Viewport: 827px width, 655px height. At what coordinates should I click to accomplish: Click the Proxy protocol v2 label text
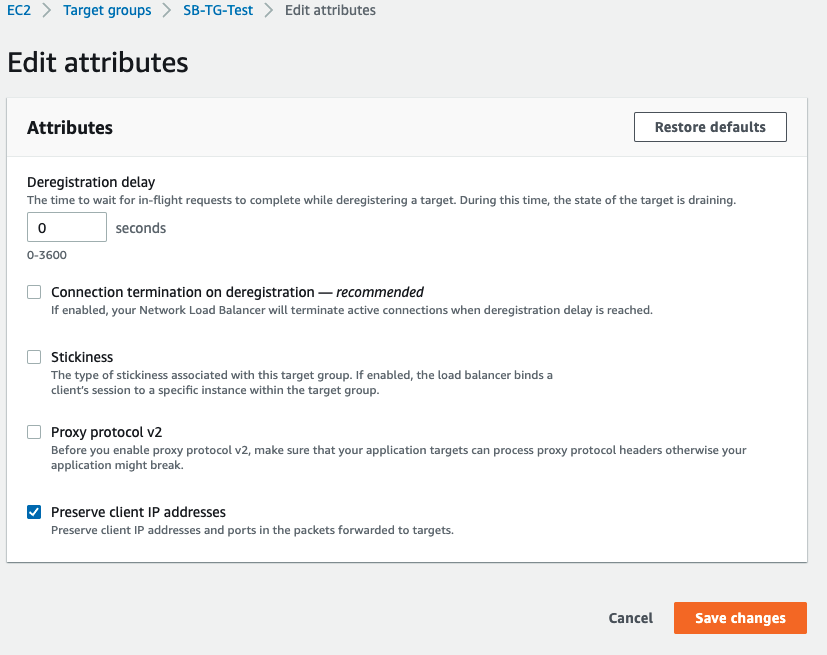[x=106, y=433]
